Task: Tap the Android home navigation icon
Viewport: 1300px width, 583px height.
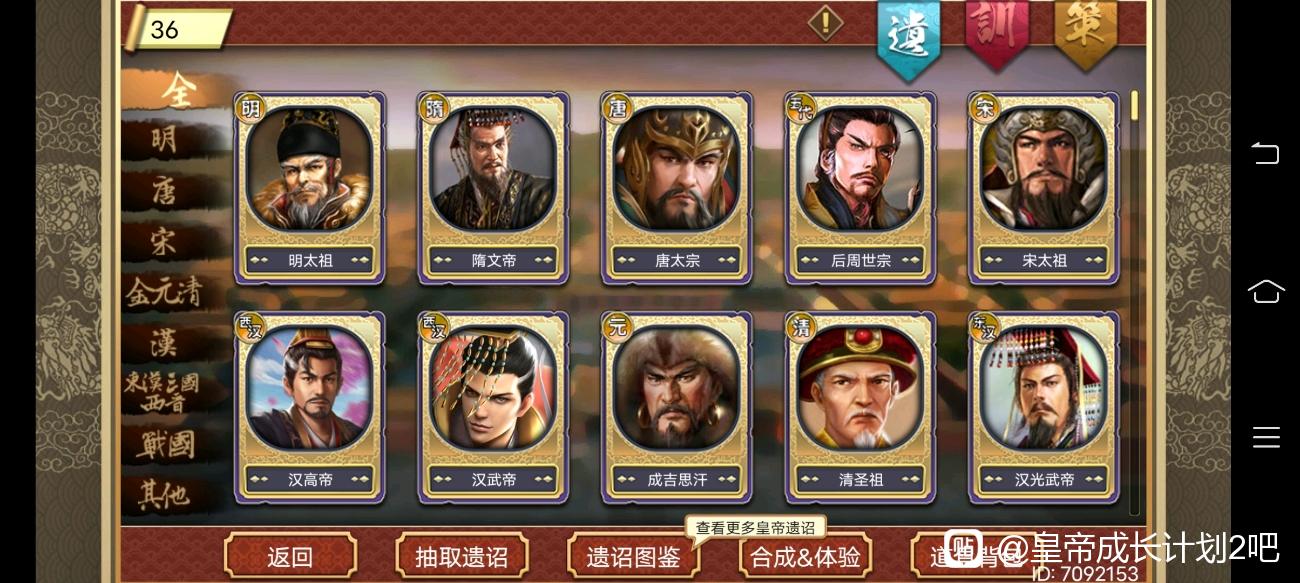Action: click(1265, 291)
